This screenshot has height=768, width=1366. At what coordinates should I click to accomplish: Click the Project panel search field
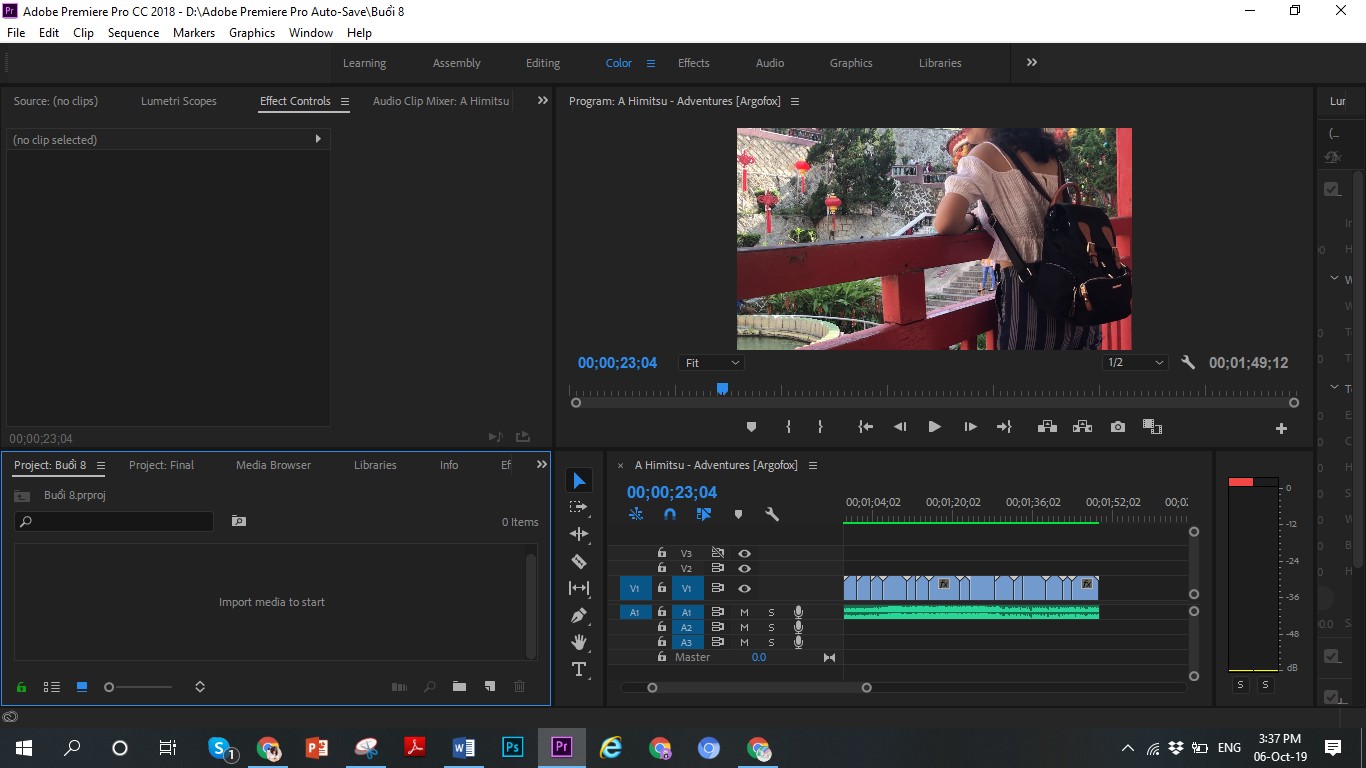coord(114,521)
